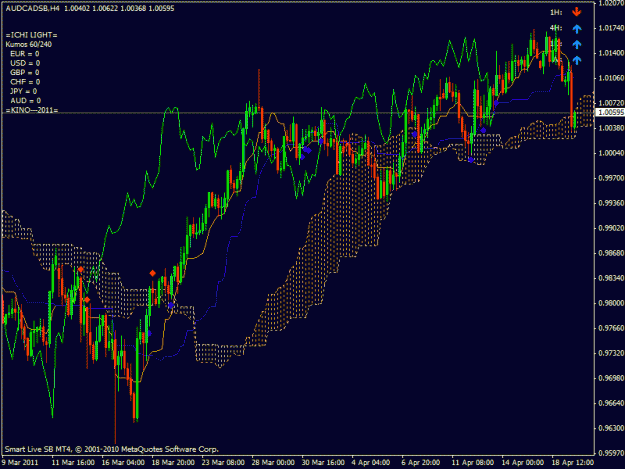Click the "23 Mar 08:00" time axis label

click(x=223, y=463)
